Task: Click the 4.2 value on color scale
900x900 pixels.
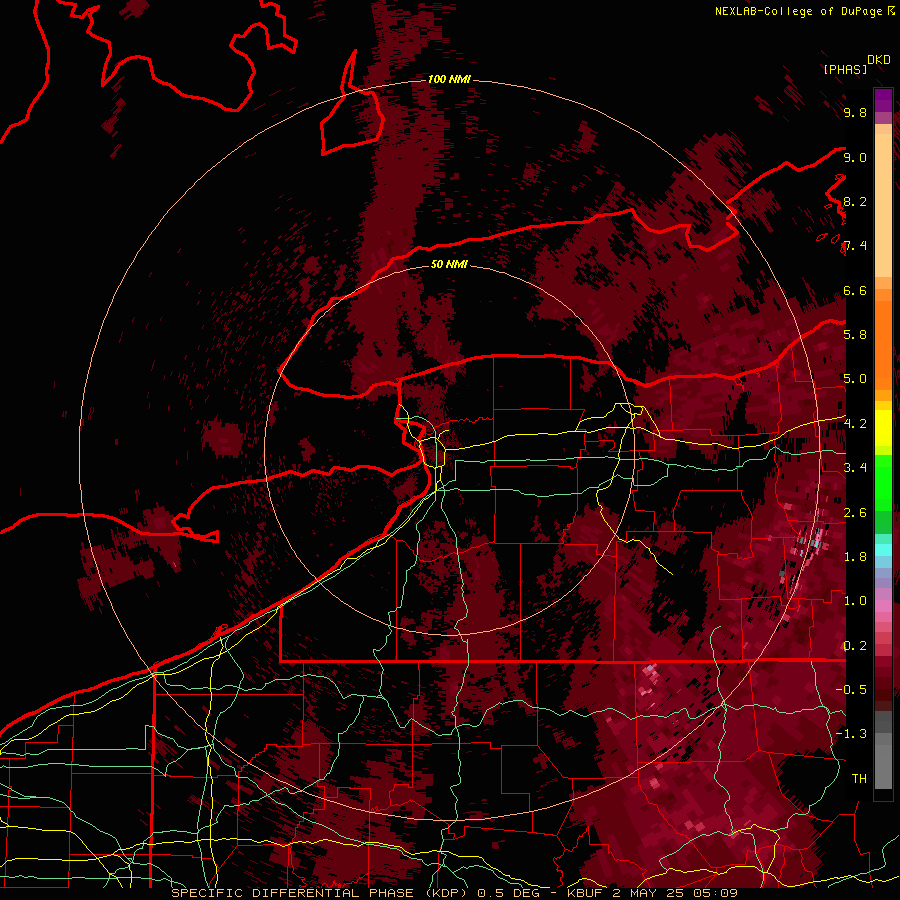Action: pyautogui.click(x=855, y=424)
